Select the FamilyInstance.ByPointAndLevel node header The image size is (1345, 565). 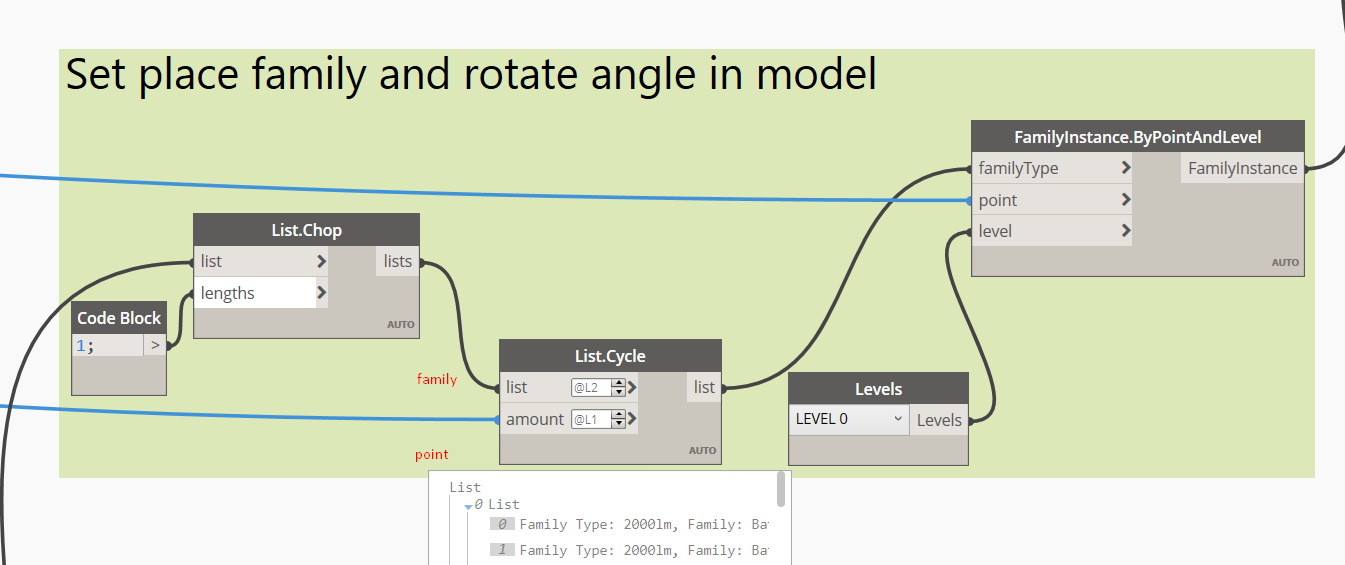coord(1137,137)
